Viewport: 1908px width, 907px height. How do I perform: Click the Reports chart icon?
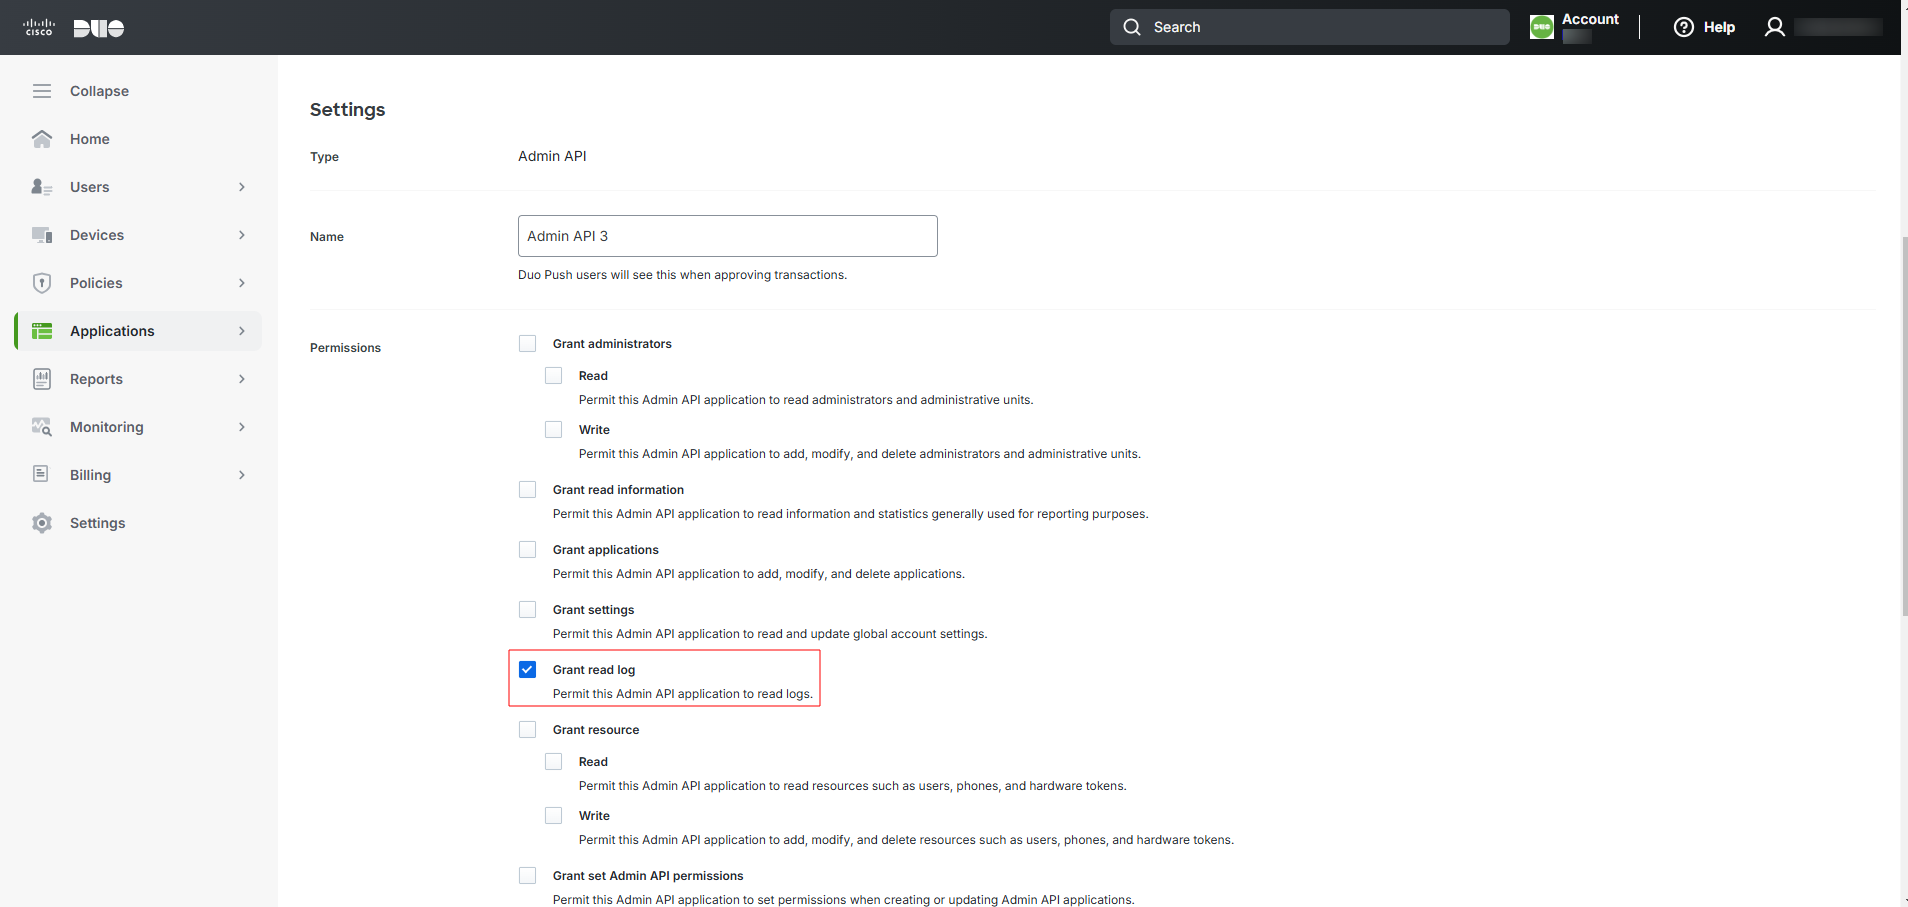pos(42,379)
